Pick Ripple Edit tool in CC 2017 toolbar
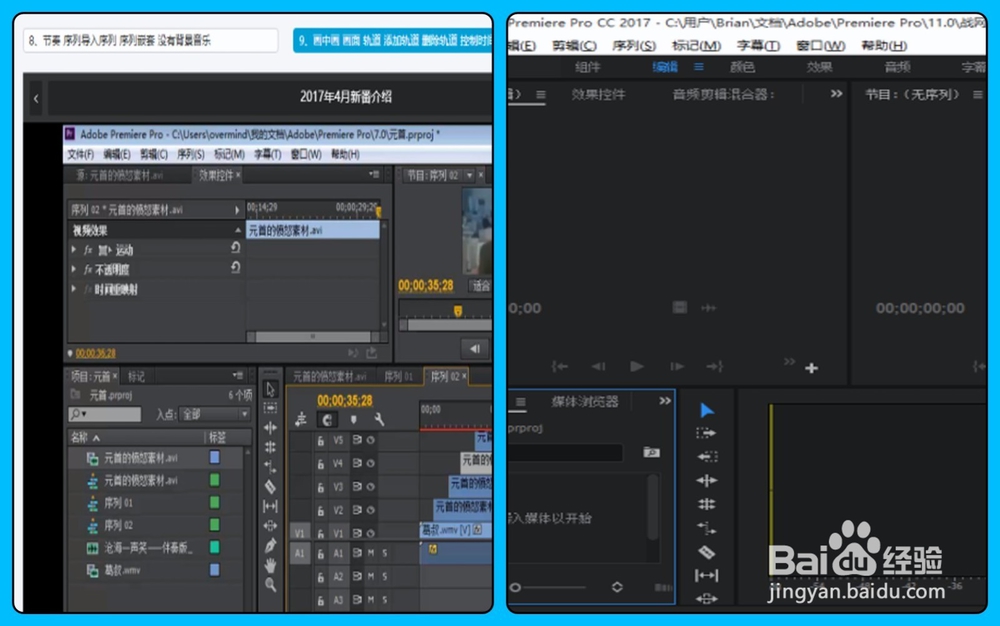Image resolution: width=1000 pixels, height=626 pixels. 707,481
